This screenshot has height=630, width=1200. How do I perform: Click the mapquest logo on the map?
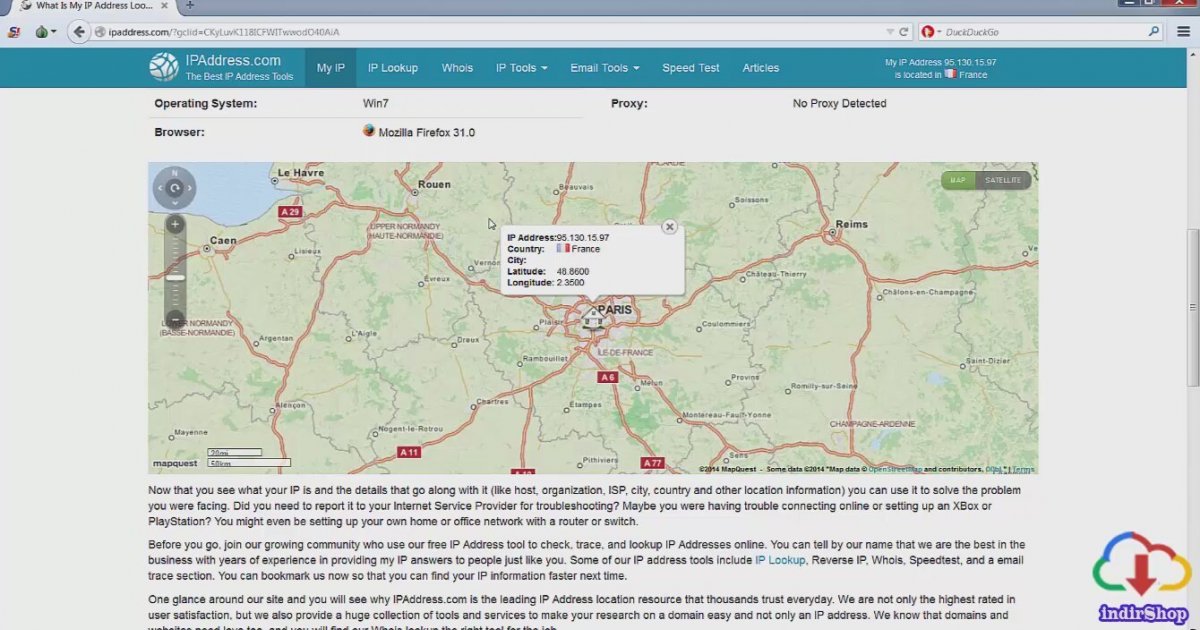coord(176,463)
